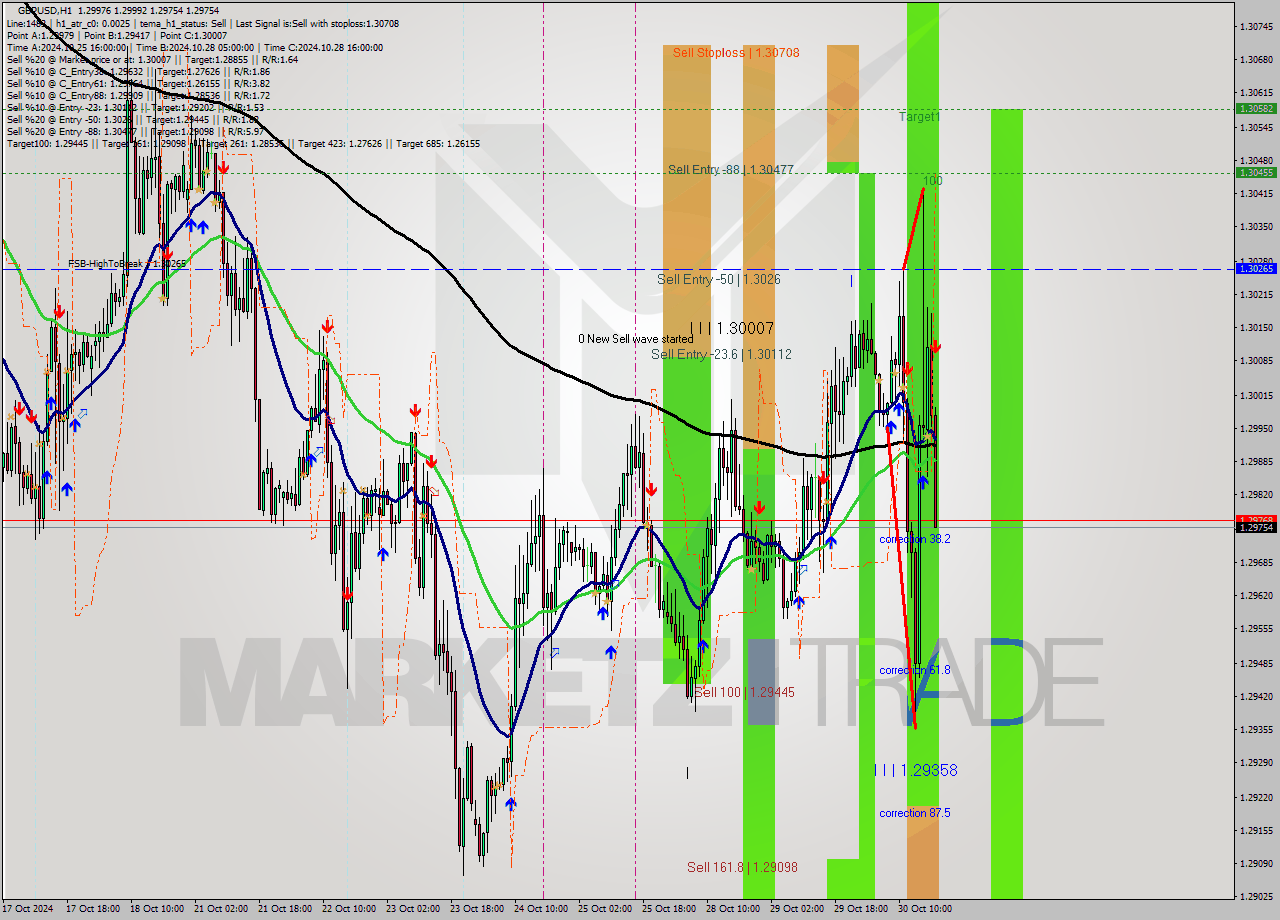The width and height of the screenshot is (1280, 920).
Task: Click the '21 Oct 18:00' time axis label
Action: pyautogui.click(x=285, y=909)
